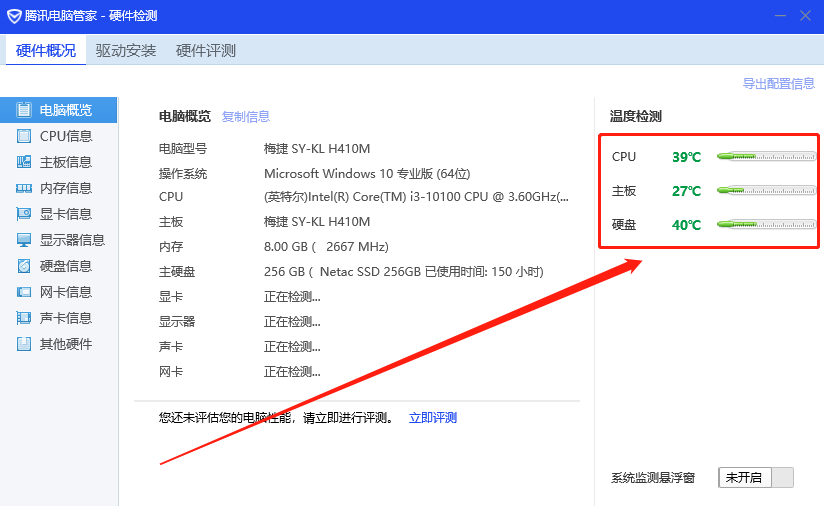Click the 主板信息 motherboard icon

(x=24, y=162)
